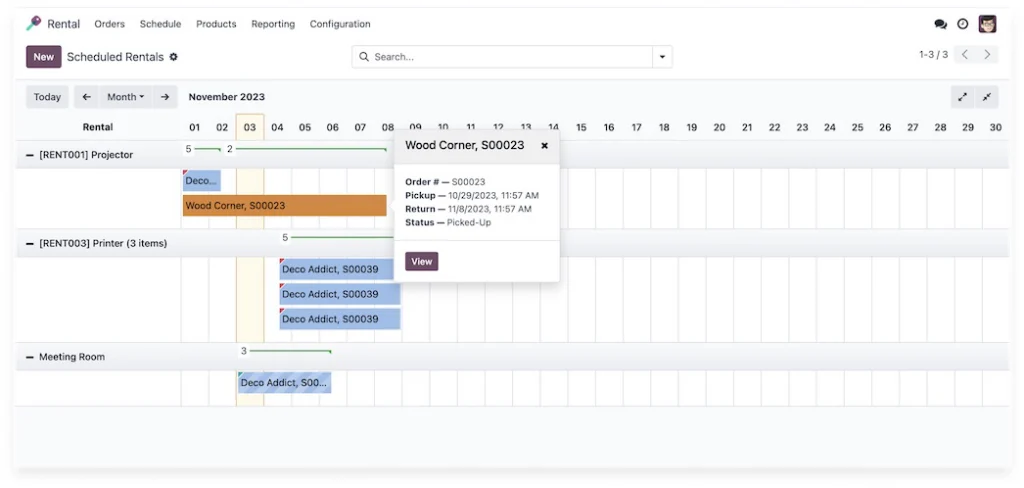Click the Rental app title

pyautogui.click(x=63, y=24)
